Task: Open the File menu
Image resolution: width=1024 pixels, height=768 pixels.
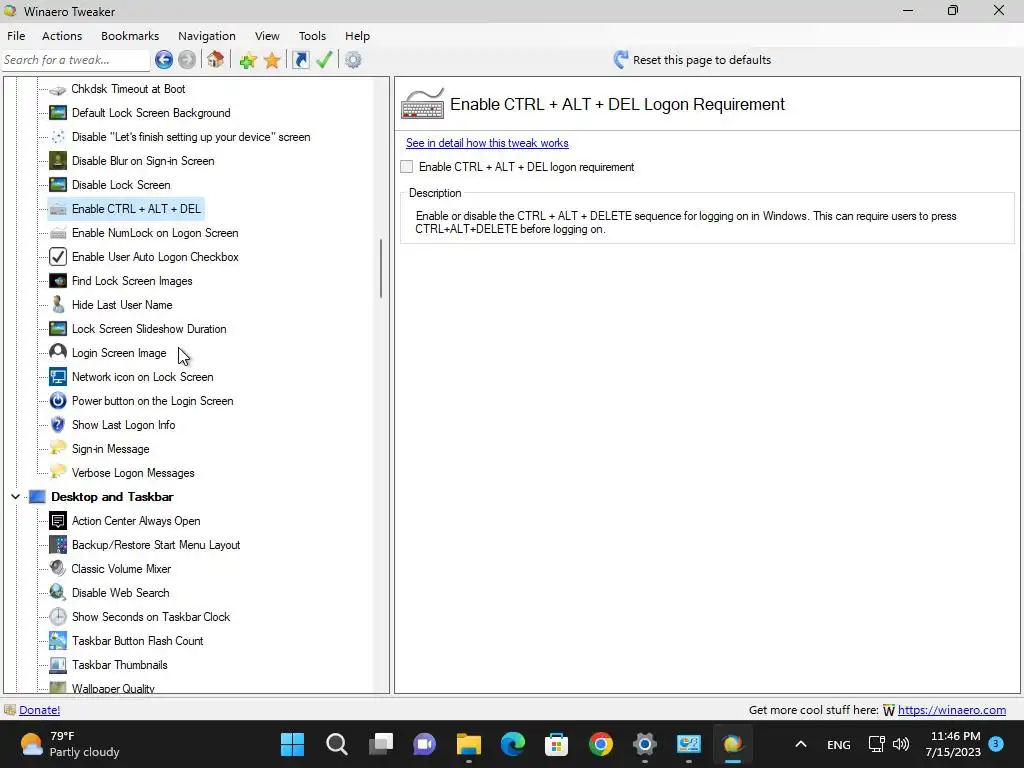Action: [16, 36]
